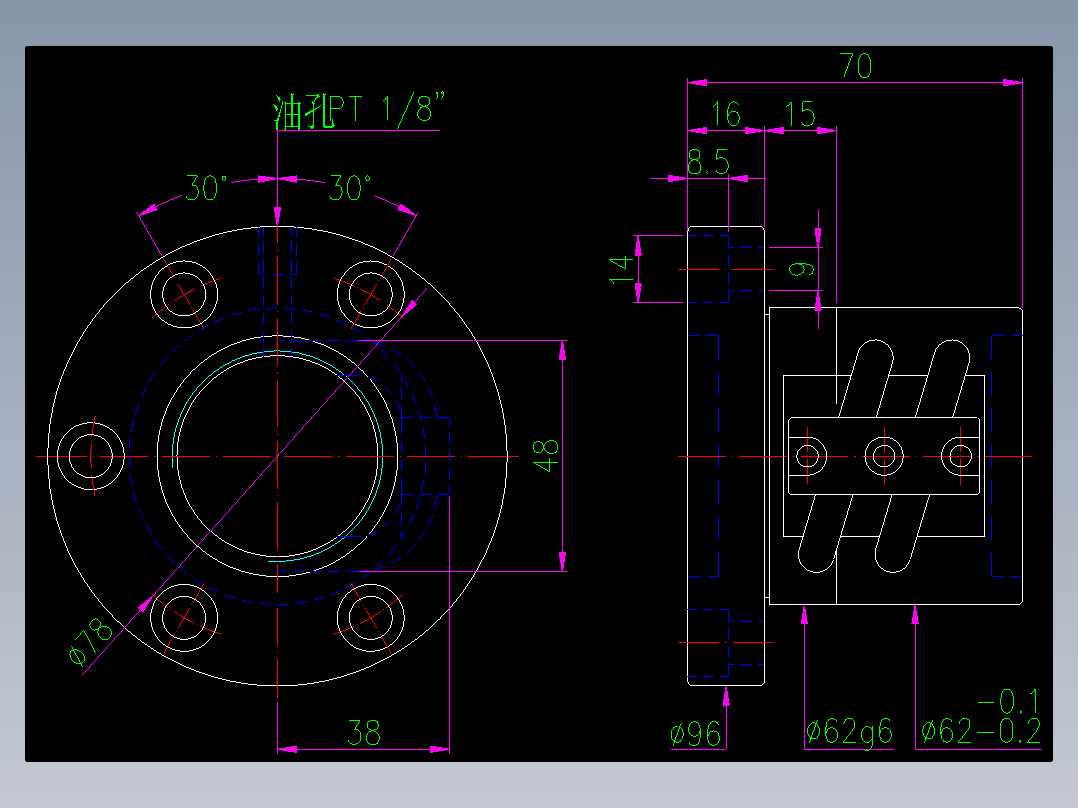Select the 油孔PT 1/8" oil hole annotation
1078x808 pixels.
click(x=355, y=110)
